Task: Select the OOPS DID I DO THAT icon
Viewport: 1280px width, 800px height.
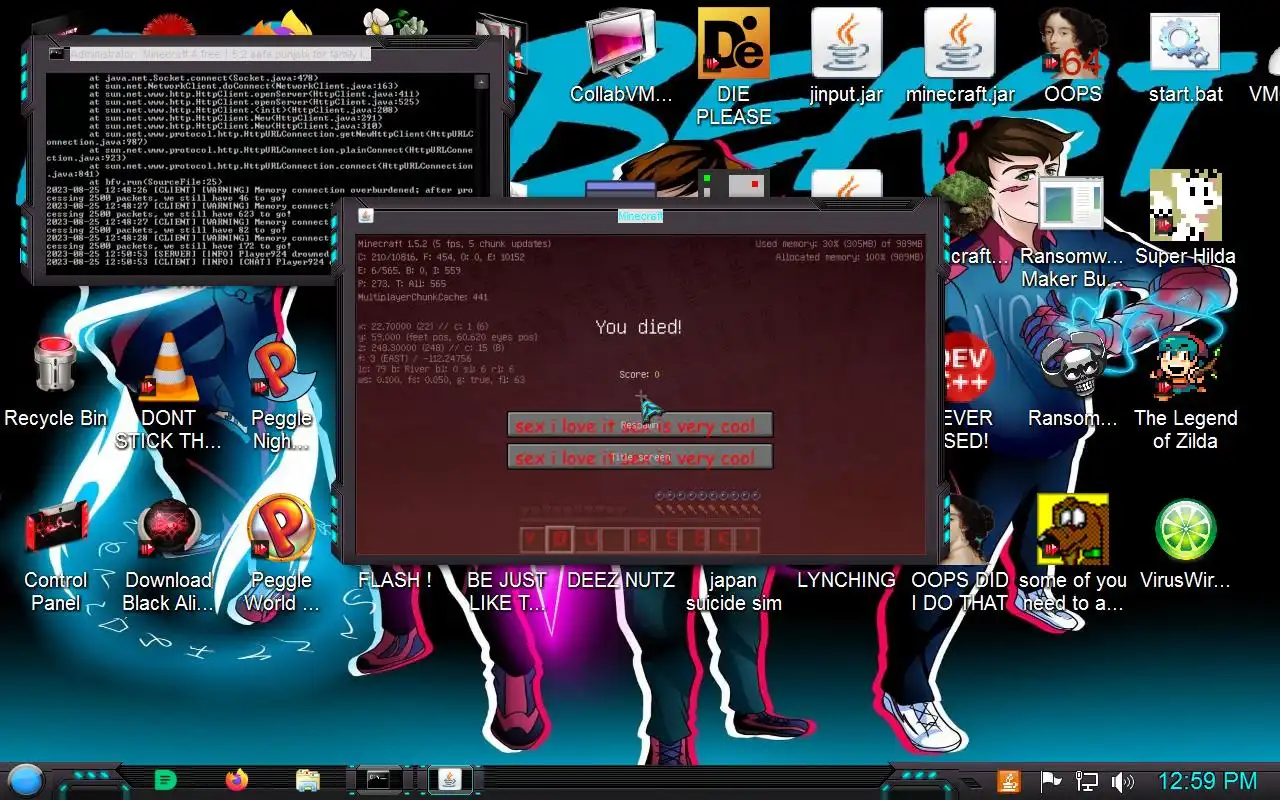Action: click(959, 555)
